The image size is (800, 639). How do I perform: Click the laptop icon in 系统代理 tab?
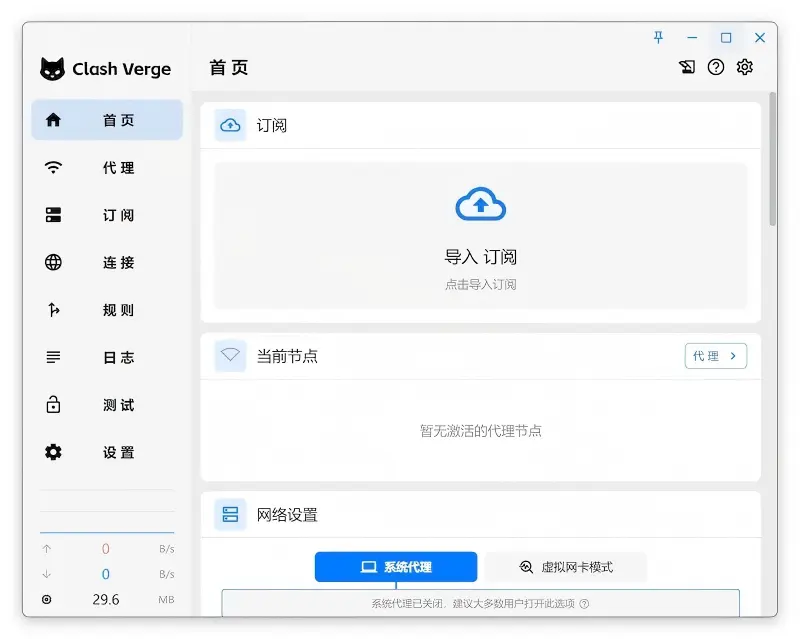click(368, 567)
